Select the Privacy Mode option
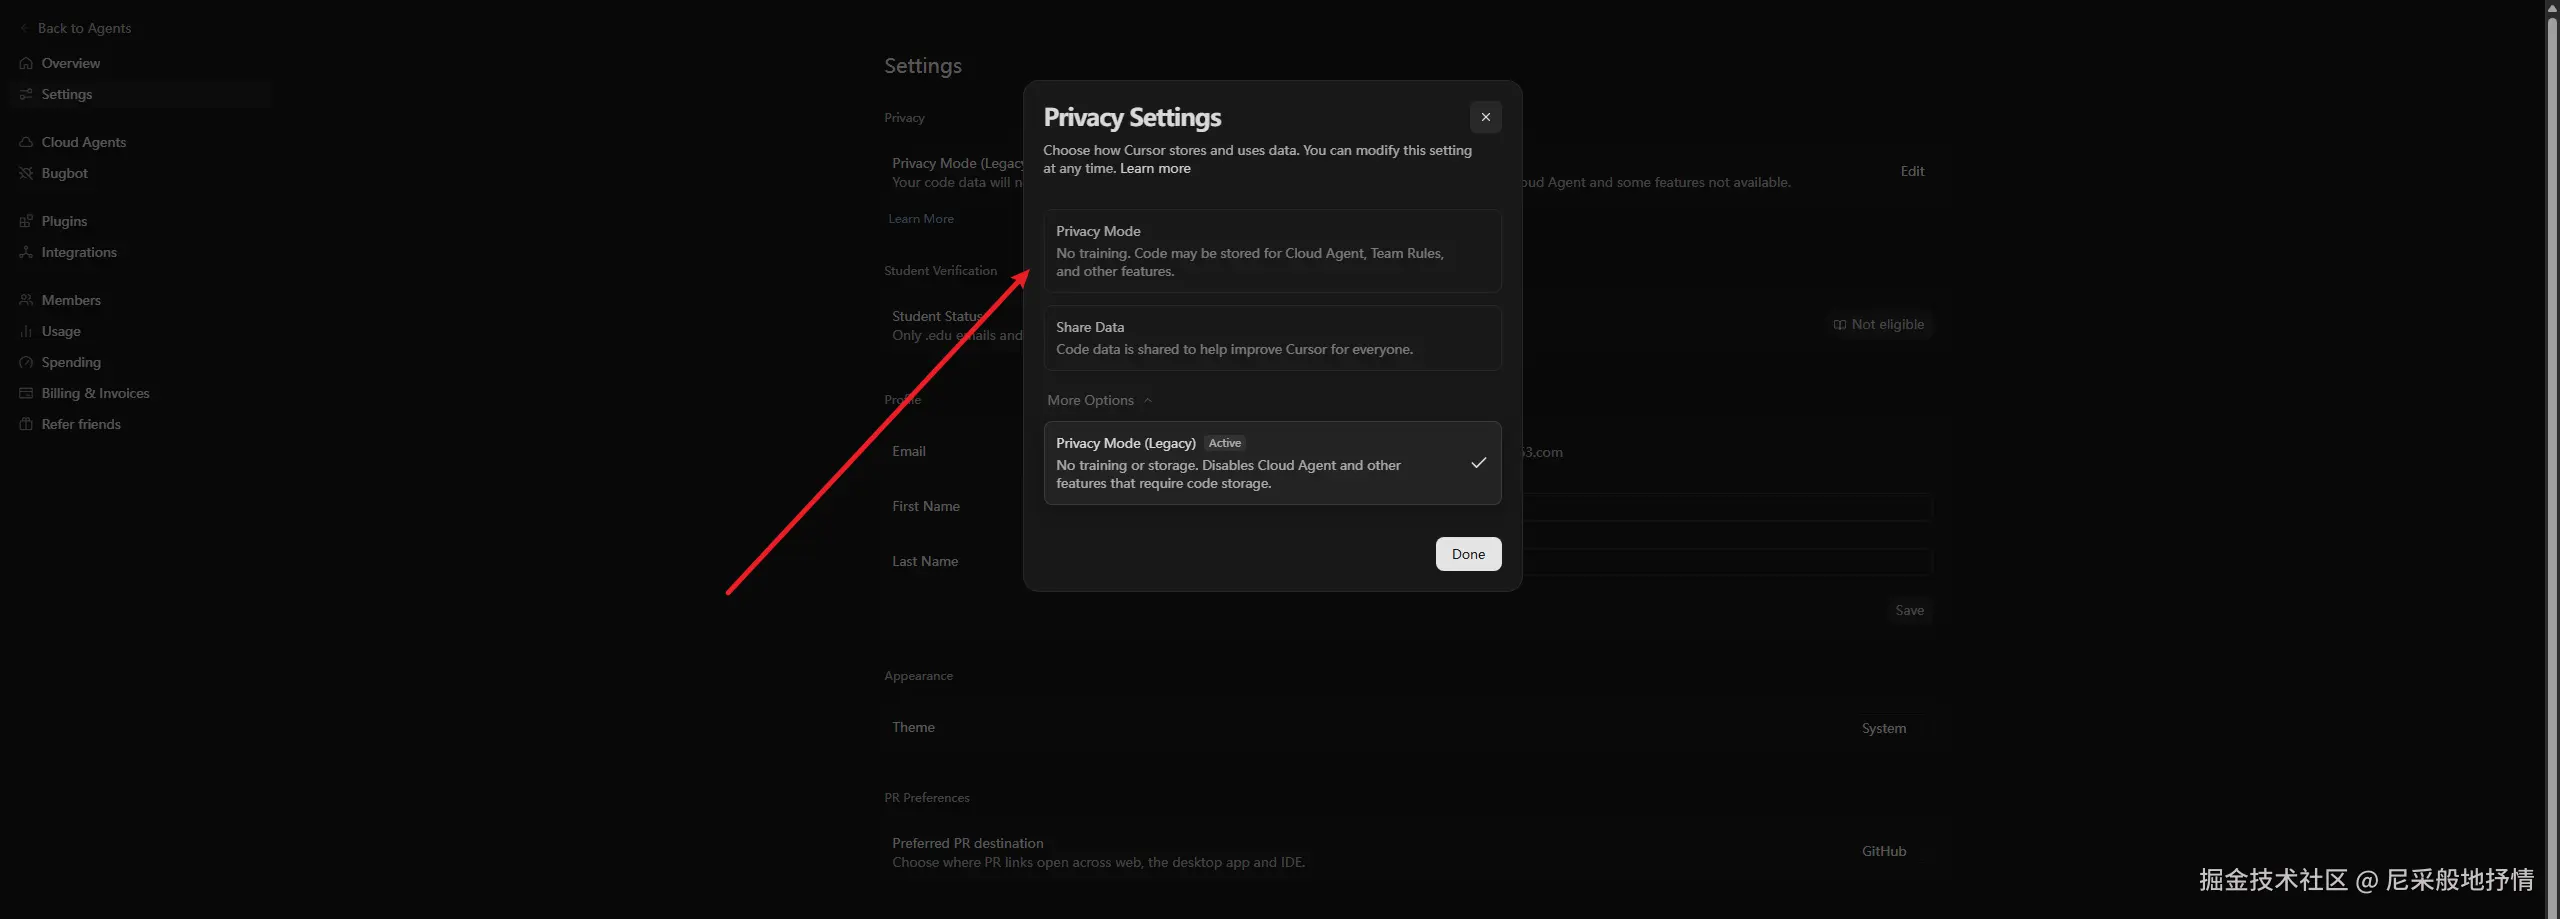The width and height of the screenshot is (2560, 919). tap(1272, 251)
